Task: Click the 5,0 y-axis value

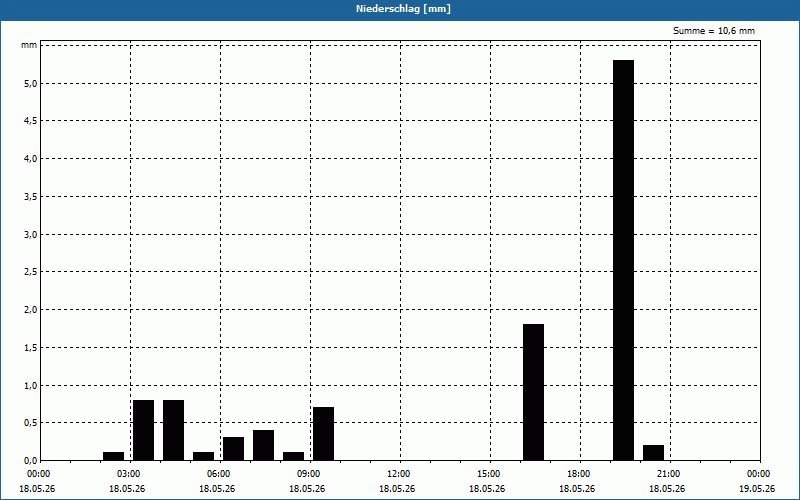Action: [x=31, y=83]
